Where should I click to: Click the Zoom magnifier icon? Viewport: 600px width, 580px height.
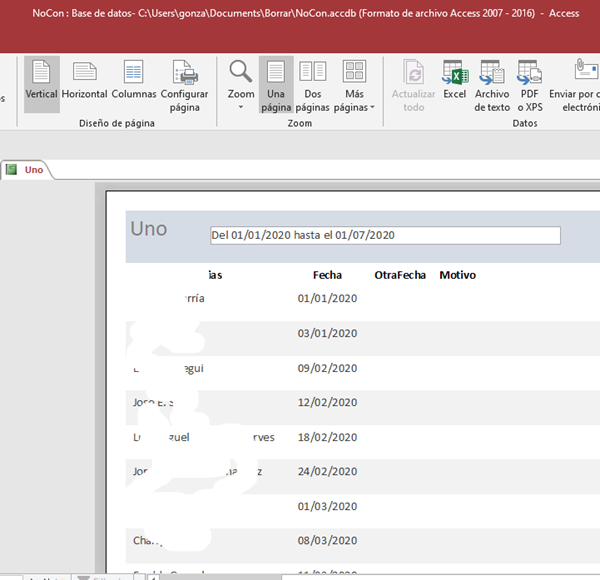point(241,72)
